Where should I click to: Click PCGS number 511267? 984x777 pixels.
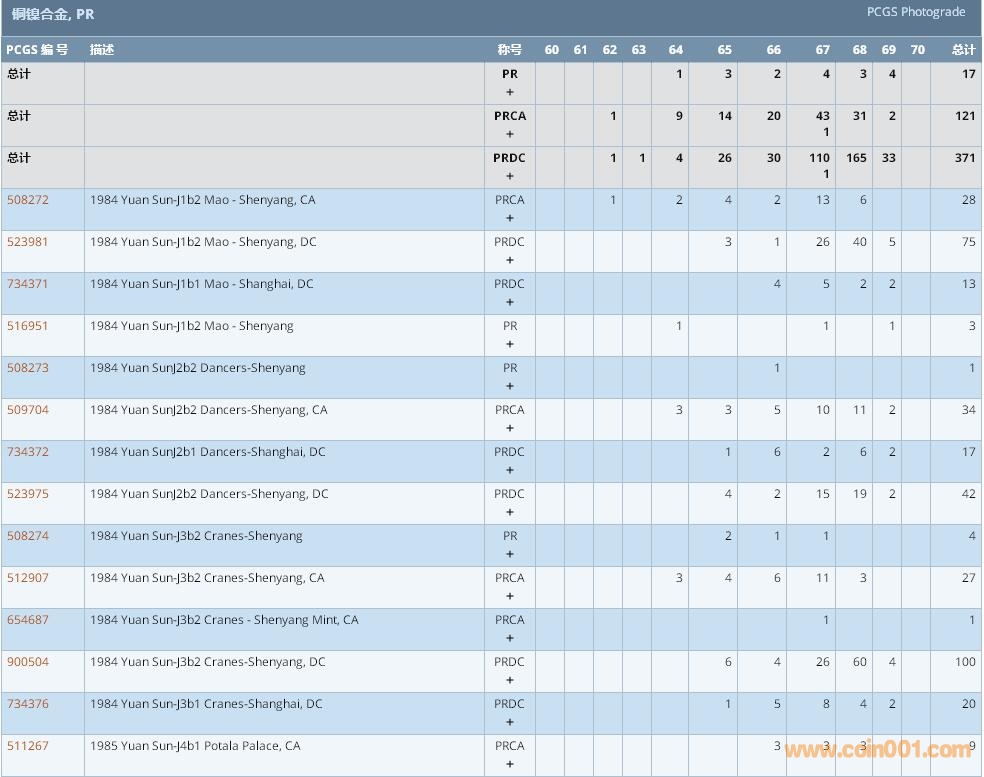tap(28, 746)
